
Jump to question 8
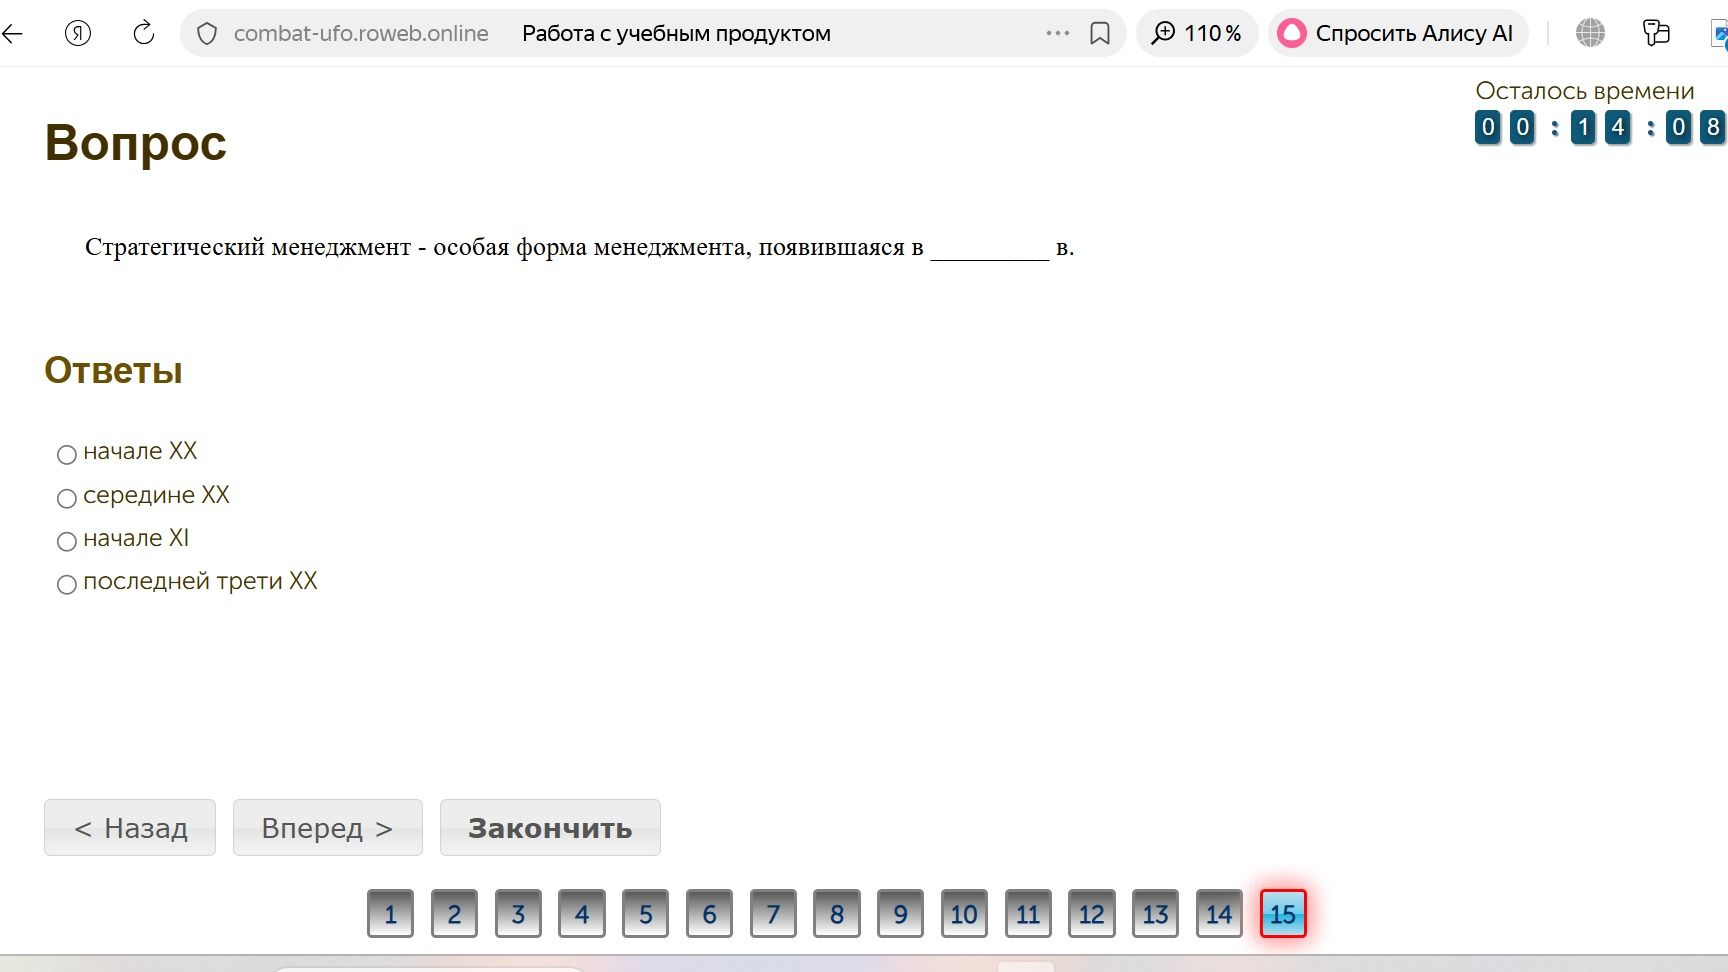tap(837, 914)
